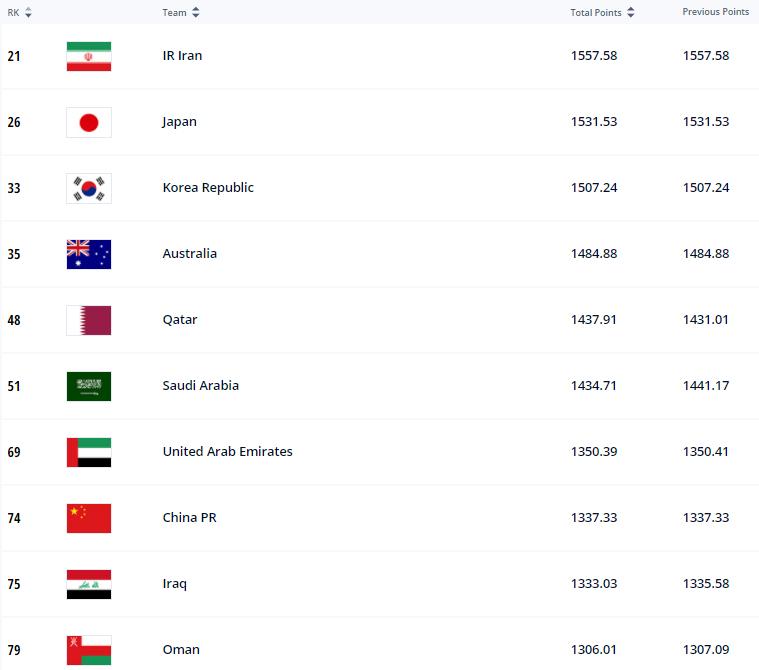
Task: Open the United Arab Emirates team link
Action: point(228,452)
